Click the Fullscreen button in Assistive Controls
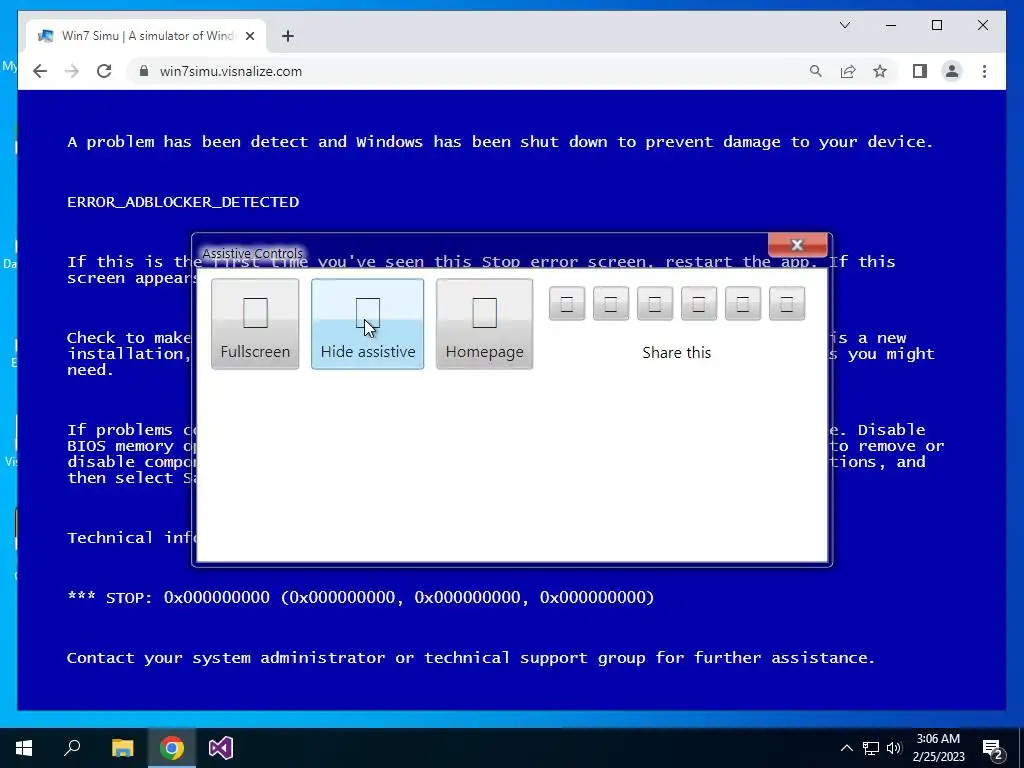Viewport: 1024px width, 768px height. pos(255,324)
